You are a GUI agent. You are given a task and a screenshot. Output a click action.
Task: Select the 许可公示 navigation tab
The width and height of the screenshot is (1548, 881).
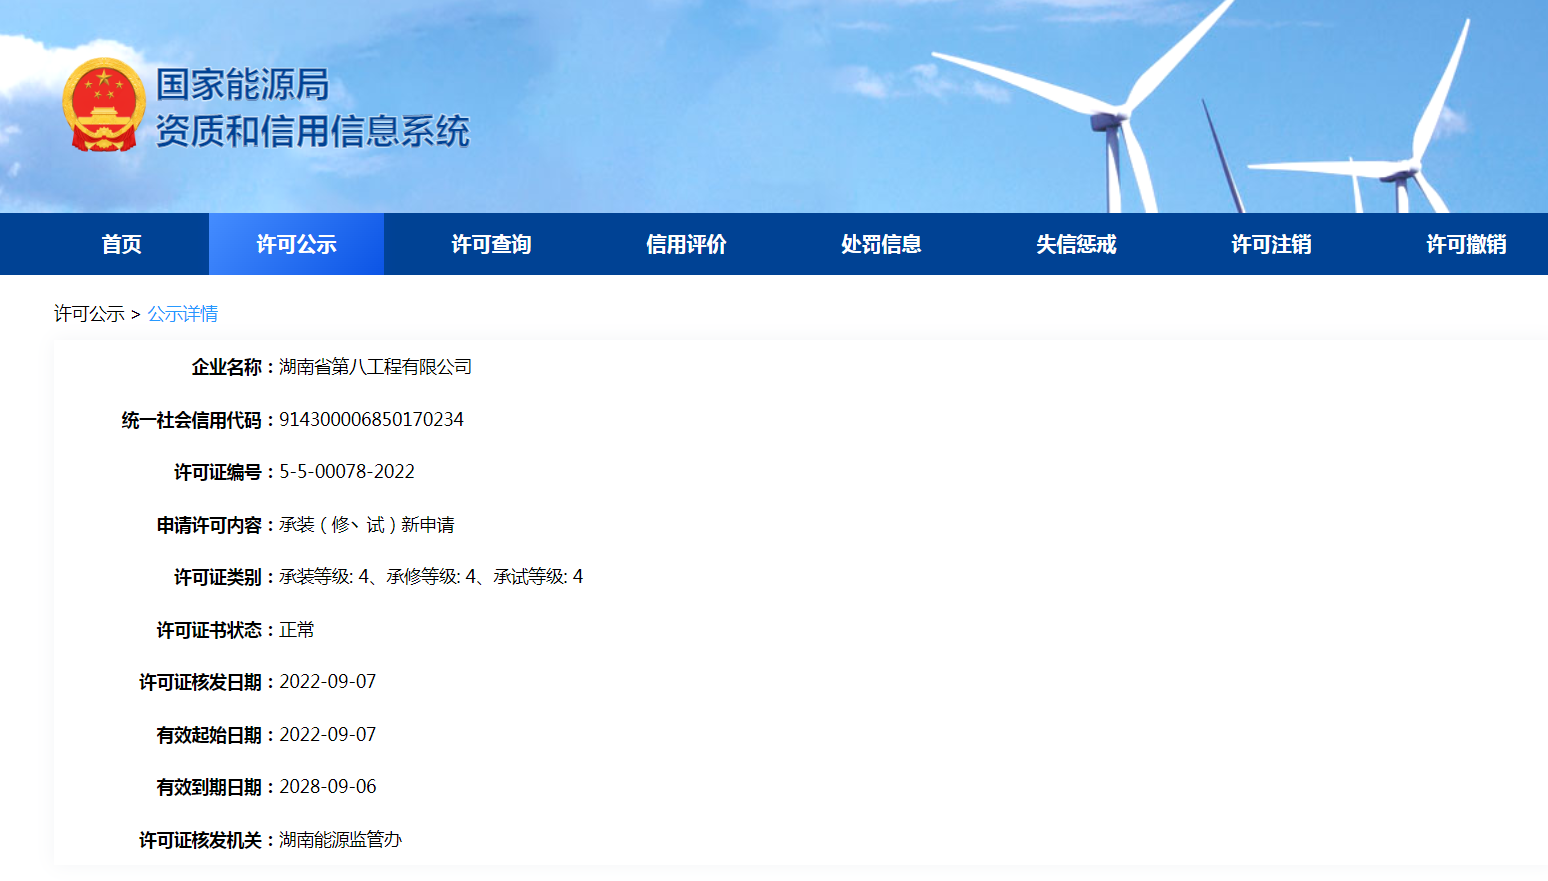(296, 244)
